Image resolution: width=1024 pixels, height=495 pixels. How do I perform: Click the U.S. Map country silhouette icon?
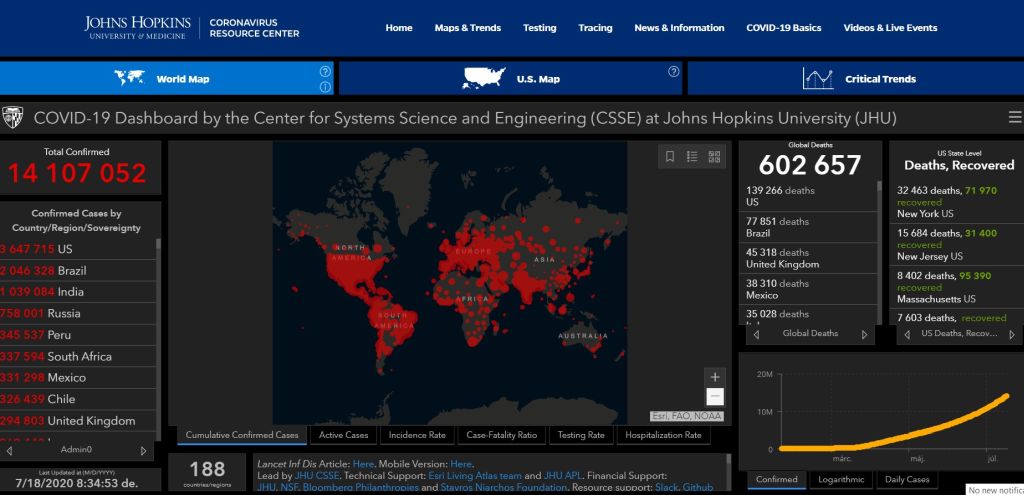(484, 78)
